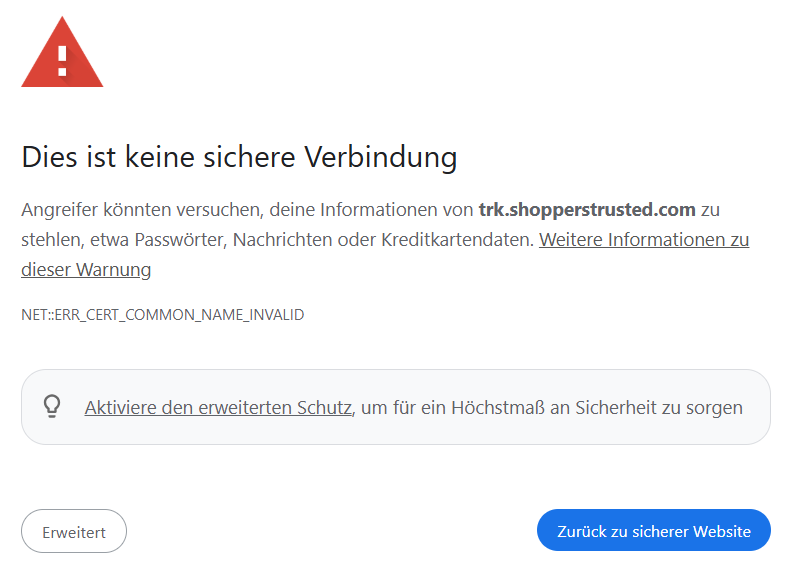
Task: Click the bold domain trk.shopperstrusted.com
Action: click(x=587, y=210)
